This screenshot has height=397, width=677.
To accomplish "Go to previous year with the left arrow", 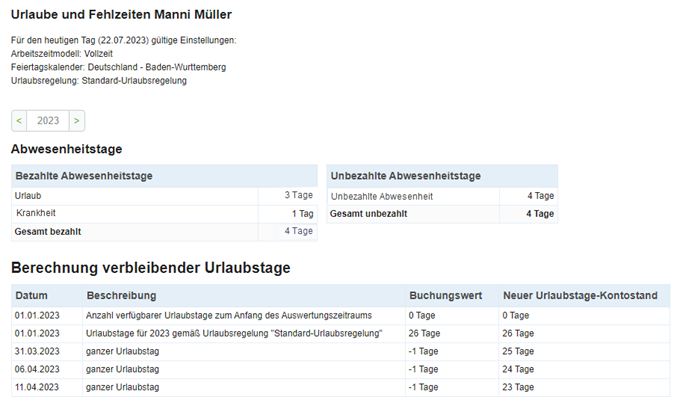I will [19, 121].
